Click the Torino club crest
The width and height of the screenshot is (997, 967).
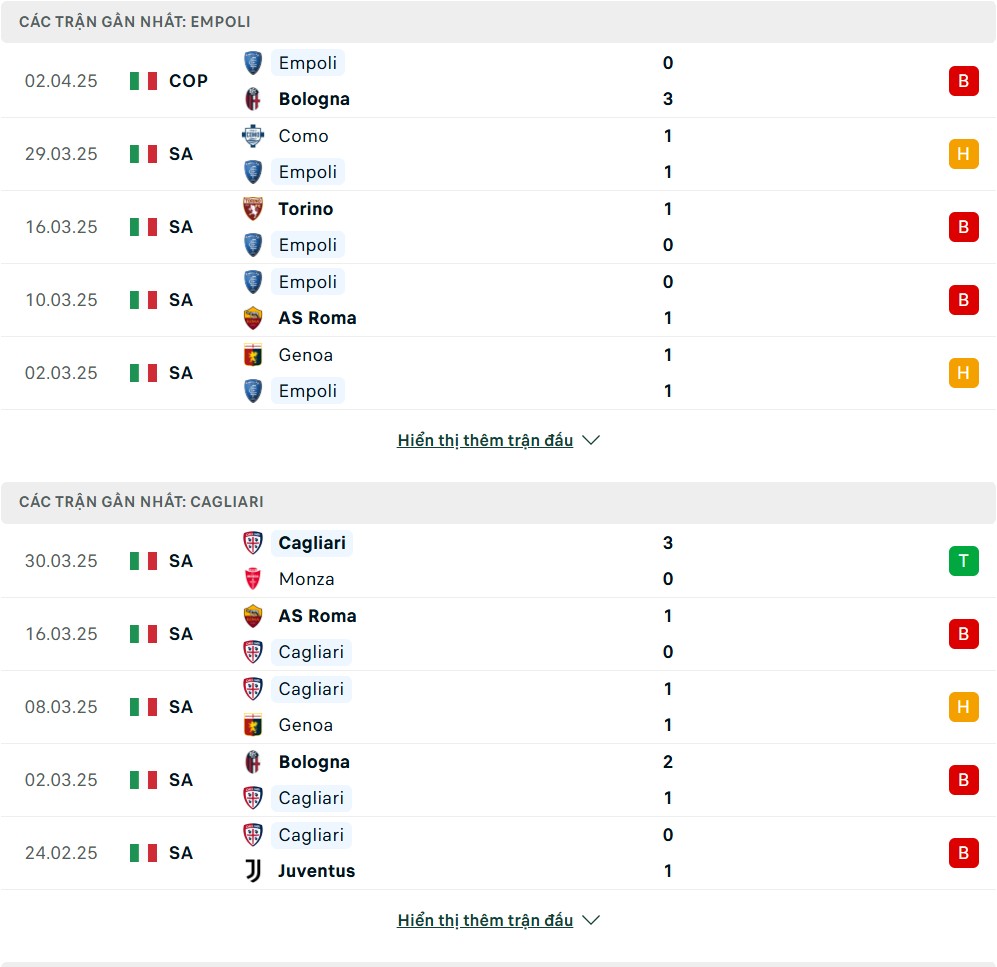252,209
